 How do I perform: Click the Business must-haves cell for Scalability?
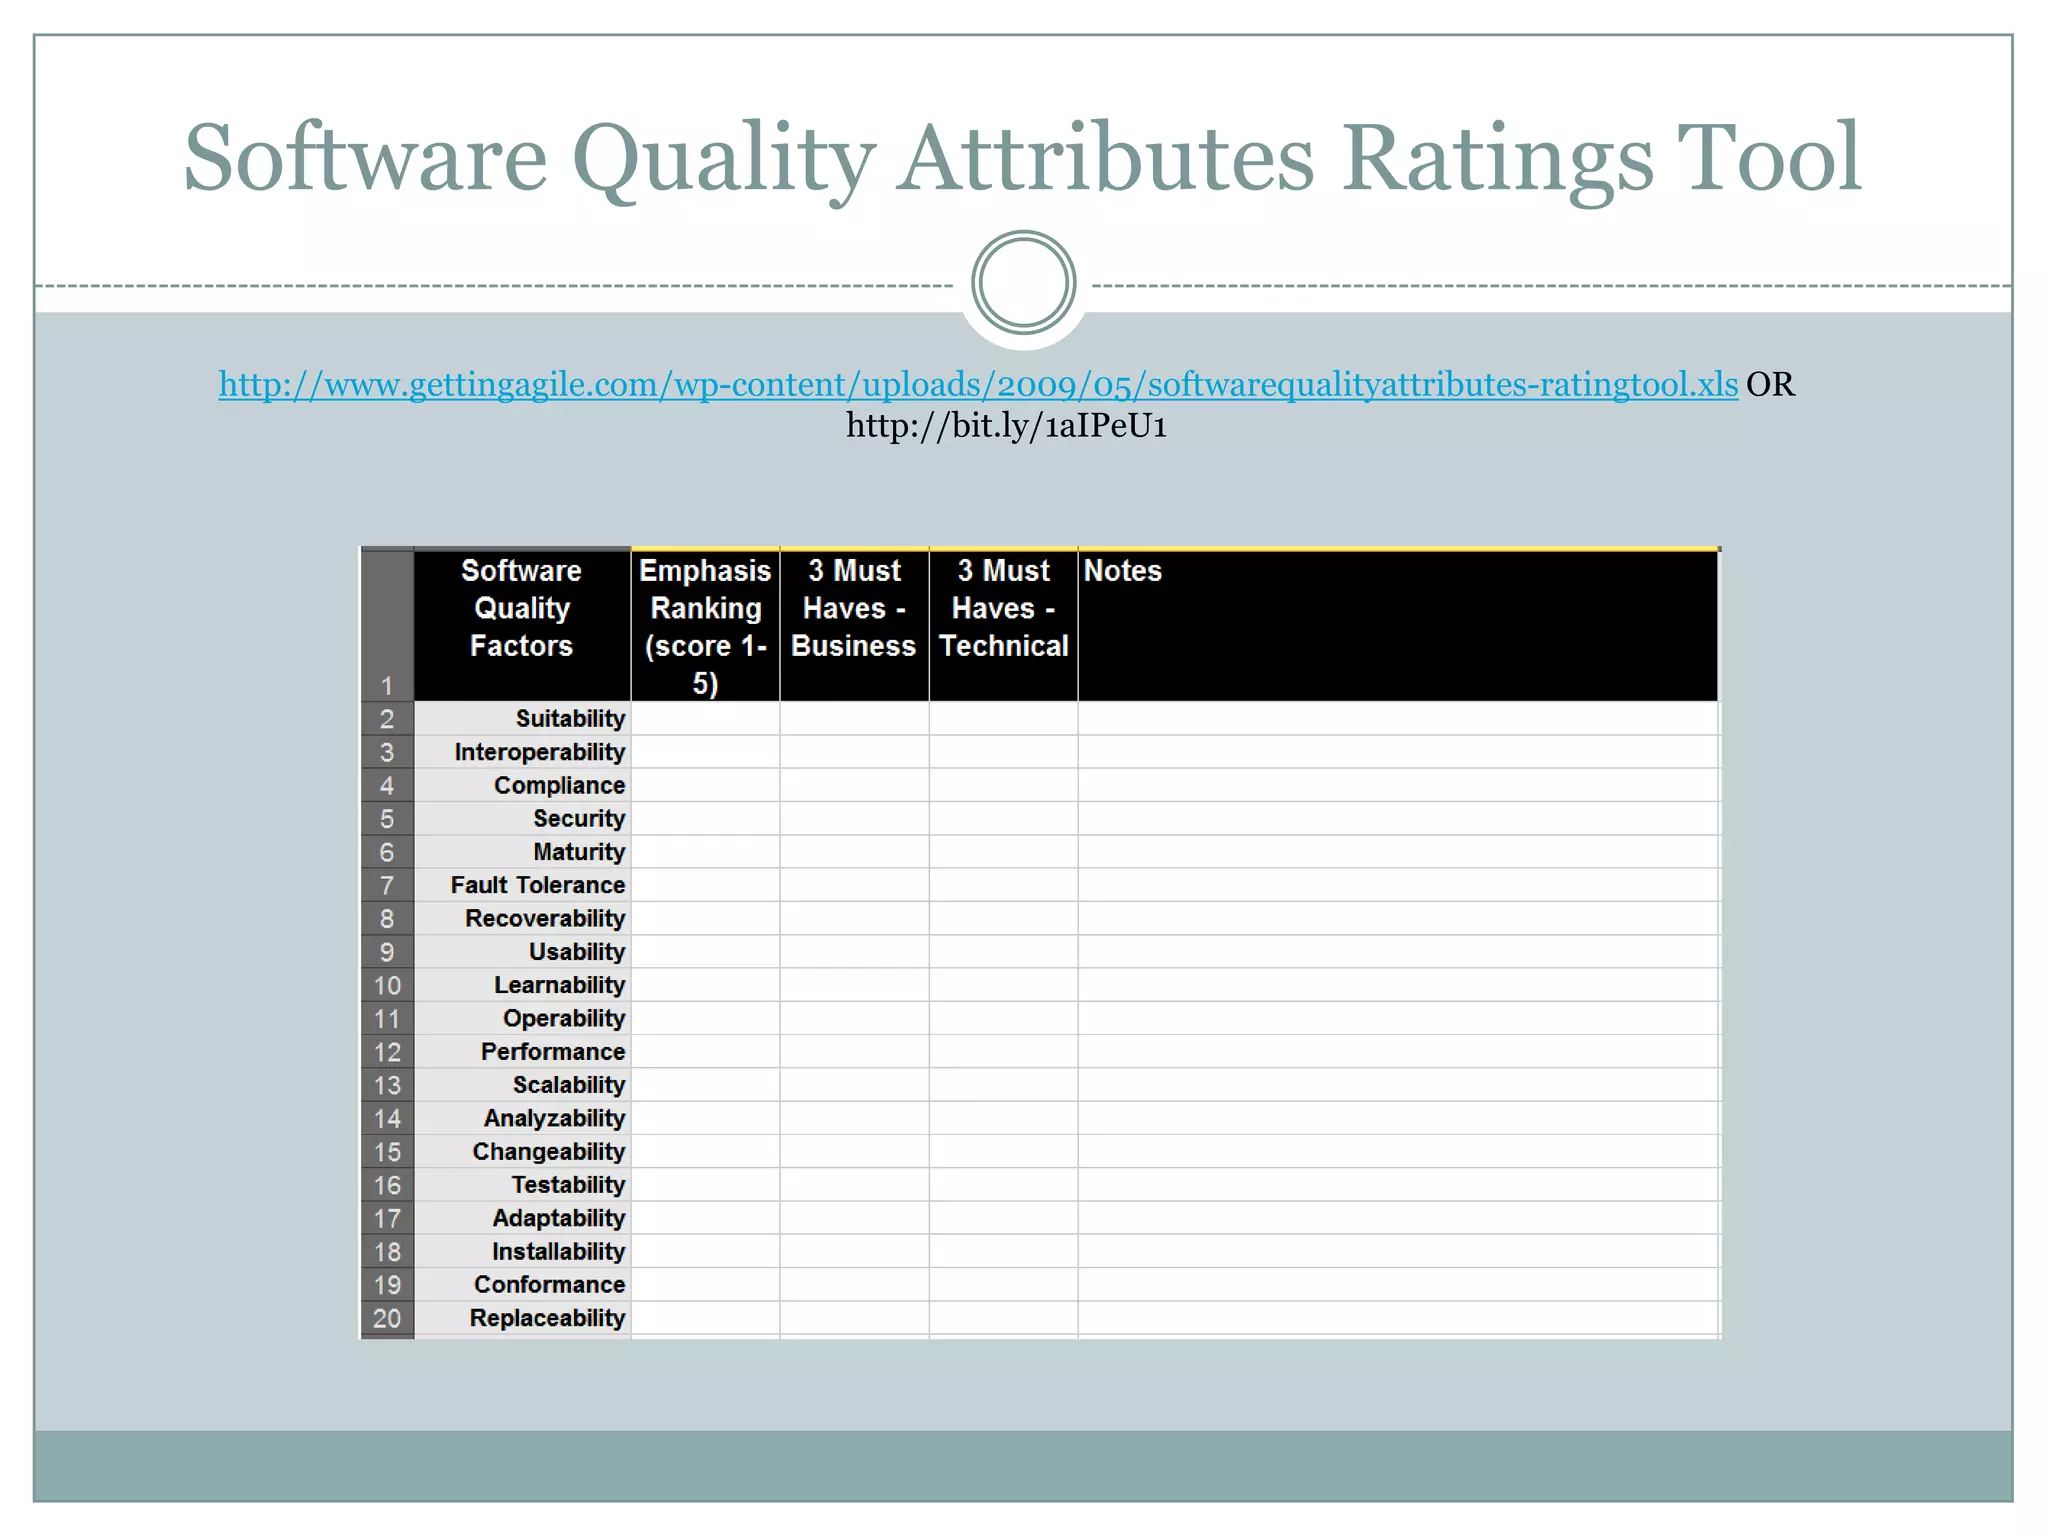[855, 1085]
